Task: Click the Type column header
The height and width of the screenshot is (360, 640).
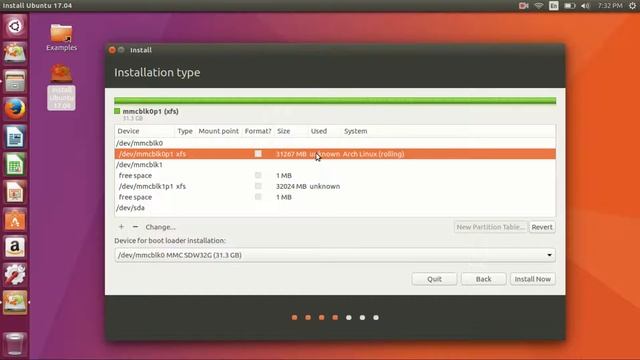Action: click(185, 131)
